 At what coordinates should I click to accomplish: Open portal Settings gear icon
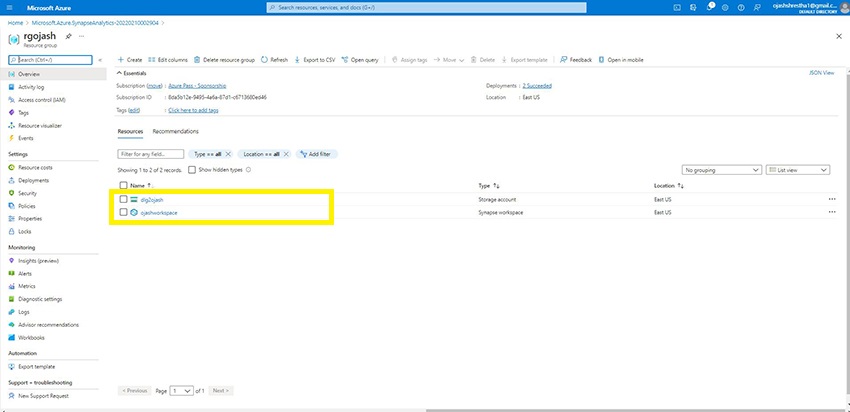pos(725,8)
